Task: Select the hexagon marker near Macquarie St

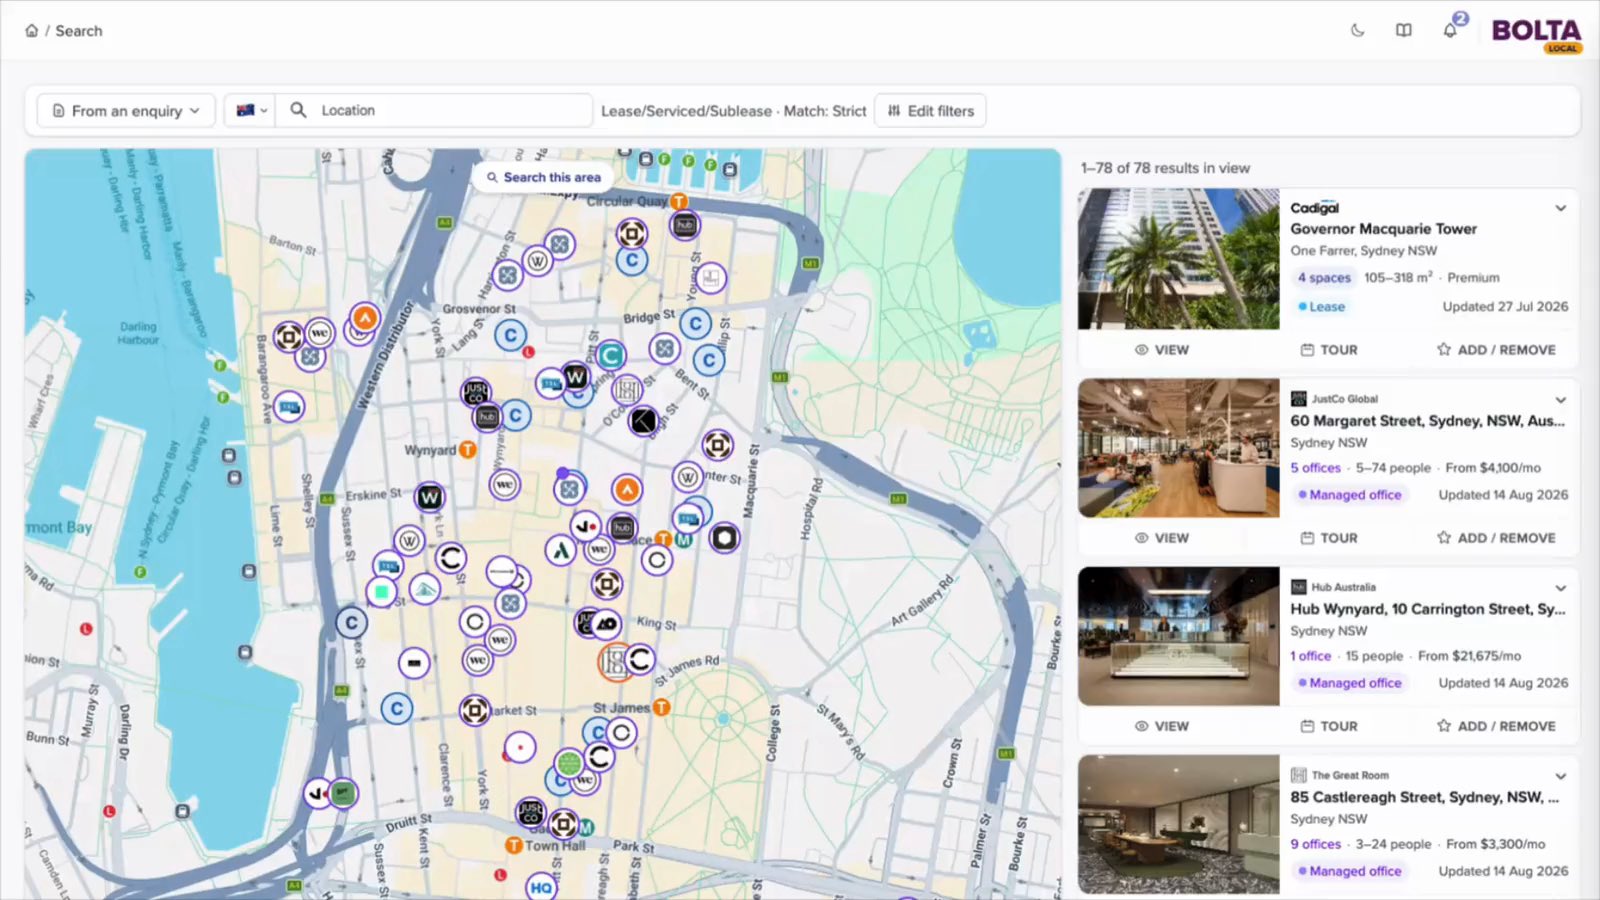Action: click(x=724, y=538)
